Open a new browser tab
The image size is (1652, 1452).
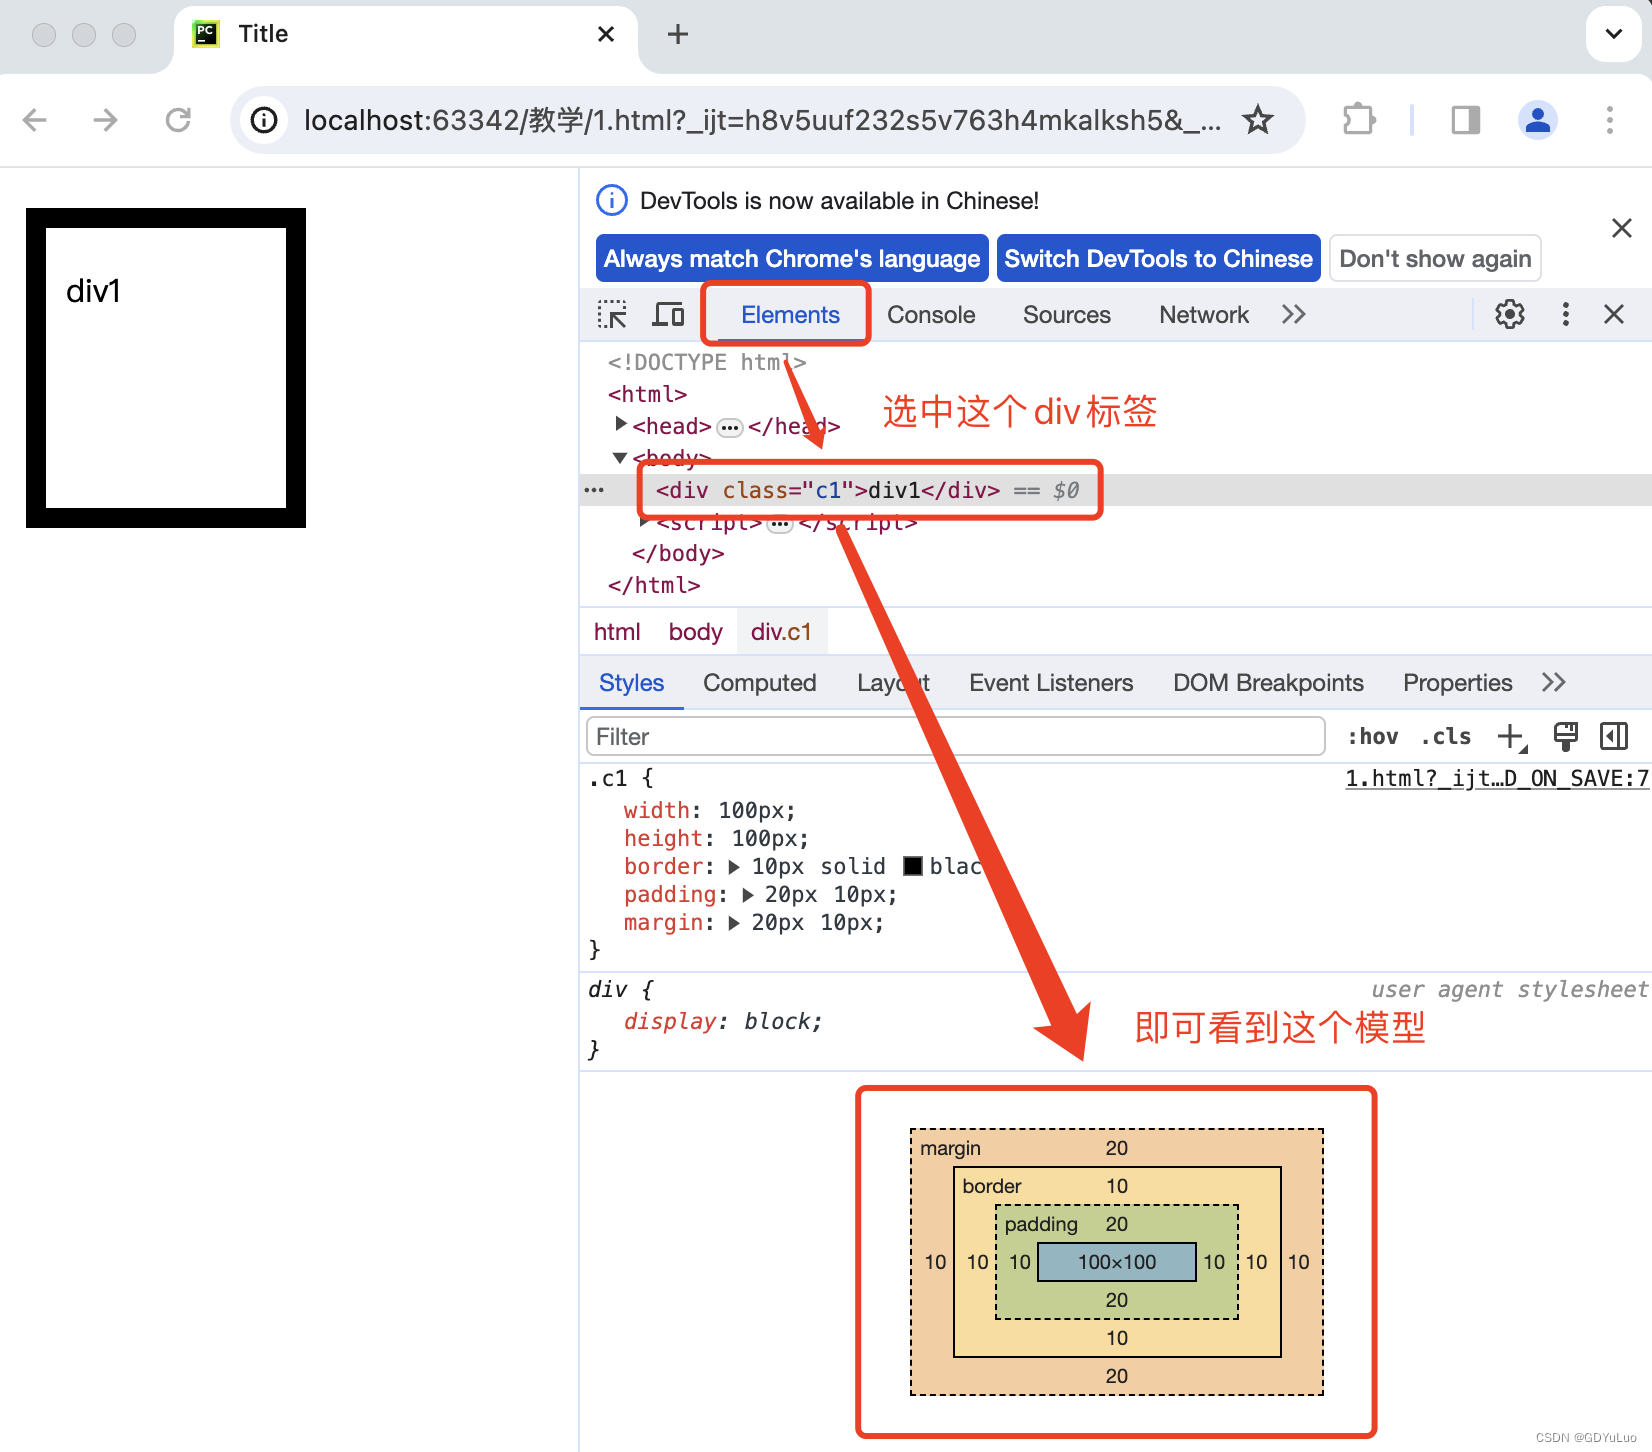(678, 34)
